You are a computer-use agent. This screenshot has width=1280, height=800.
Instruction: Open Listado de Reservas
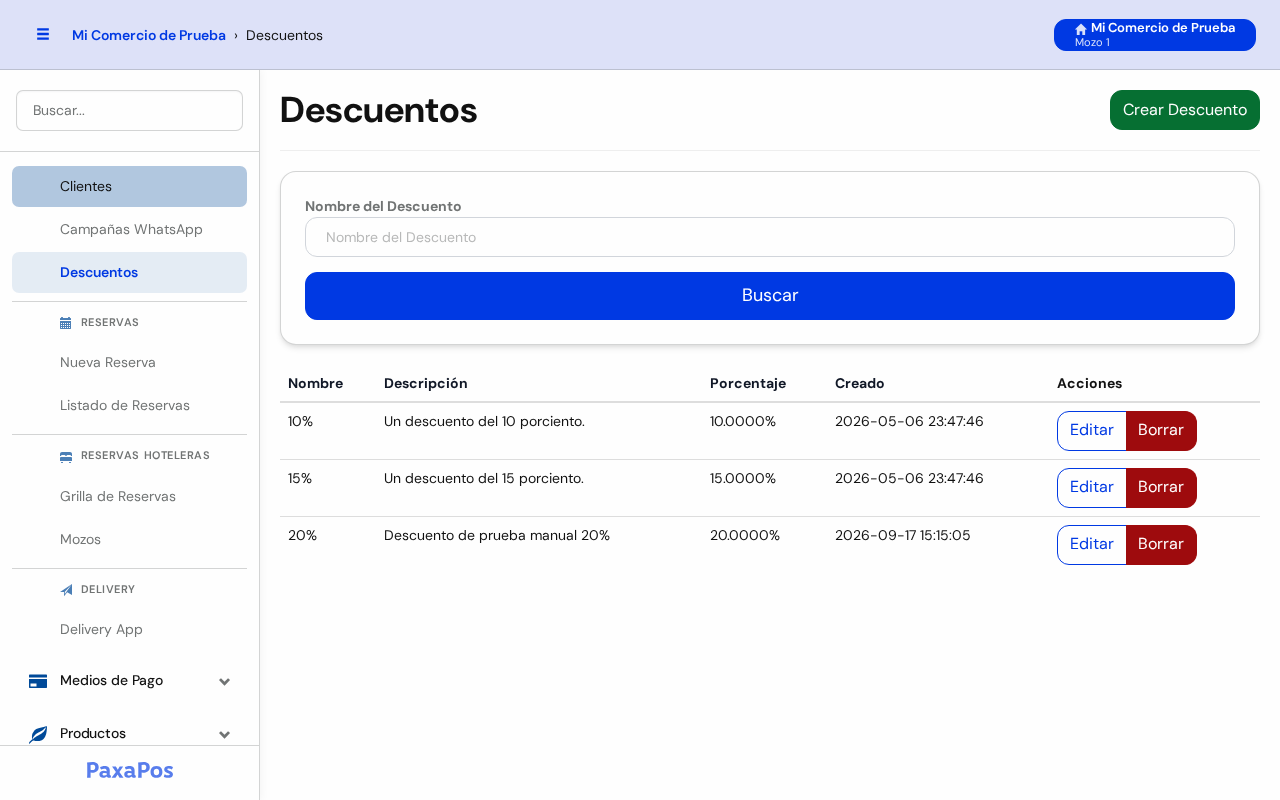(x=129, y=405)
